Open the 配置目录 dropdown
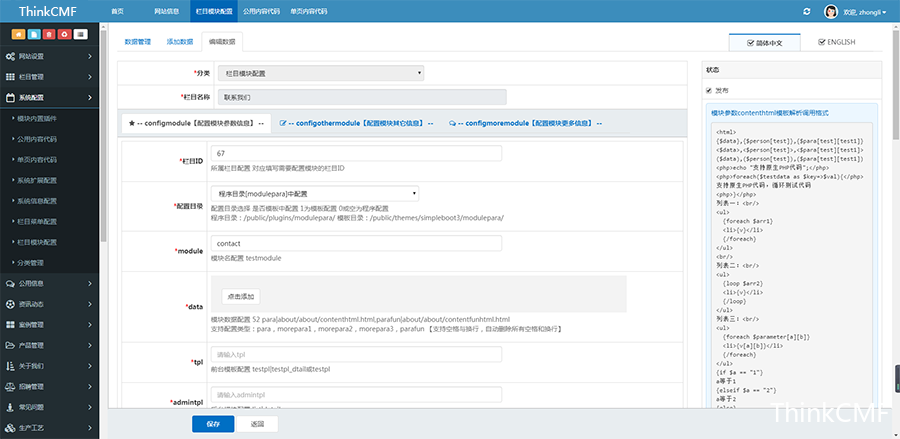Screen dimensions: 900x439 pos(315,194)
